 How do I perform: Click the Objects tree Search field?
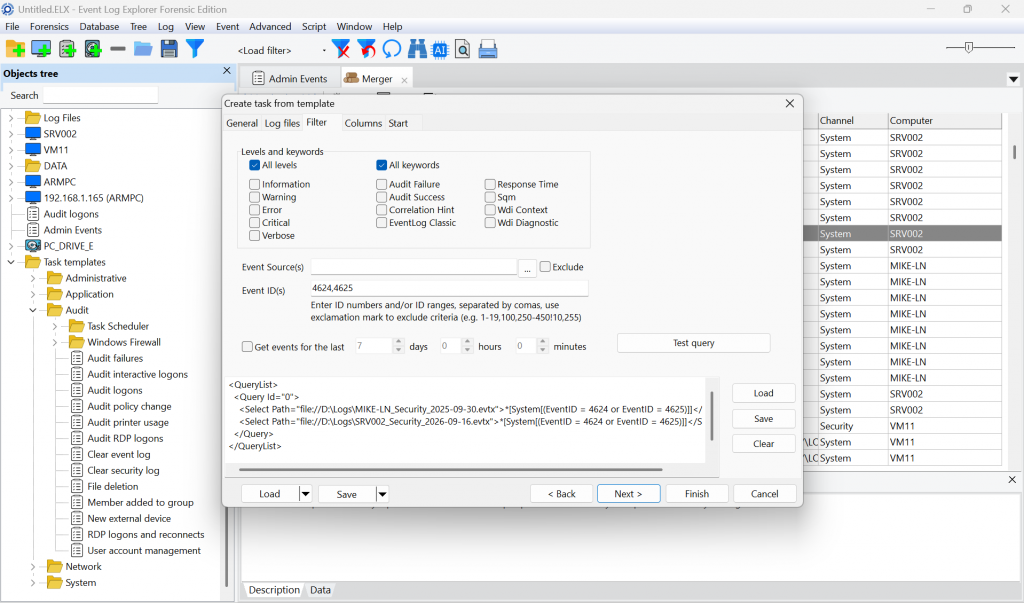point(101,95)
